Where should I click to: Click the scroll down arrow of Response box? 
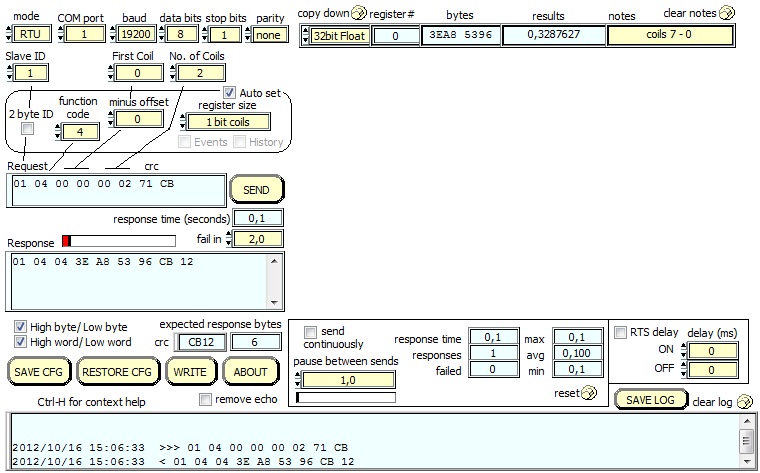click(x=274, y=303)
